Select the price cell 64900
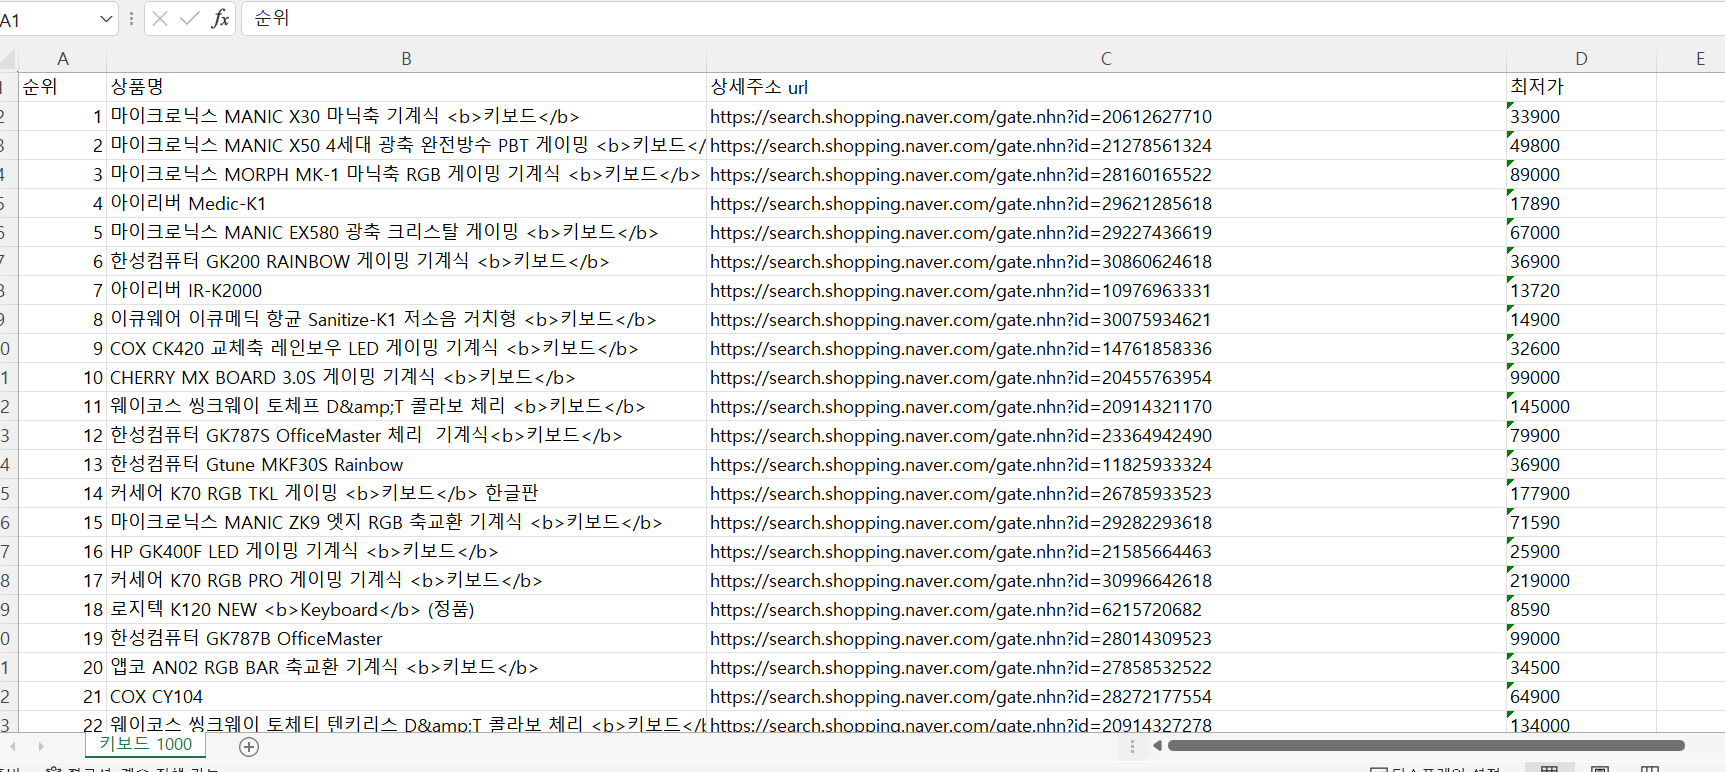 [x=1581, y=696]
